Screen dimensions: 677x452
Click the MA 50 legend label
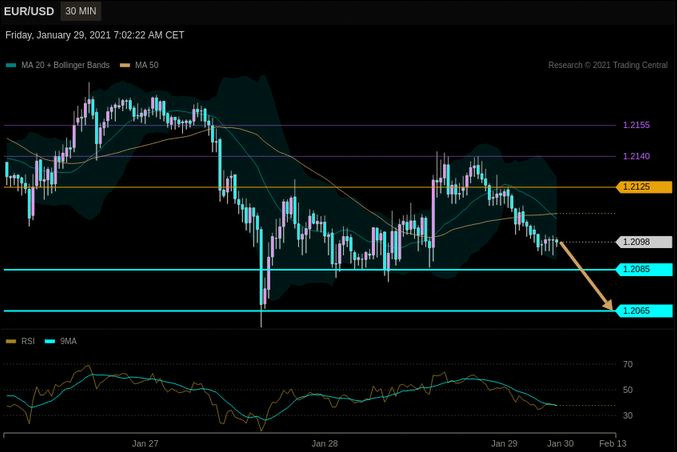[146, 65]
